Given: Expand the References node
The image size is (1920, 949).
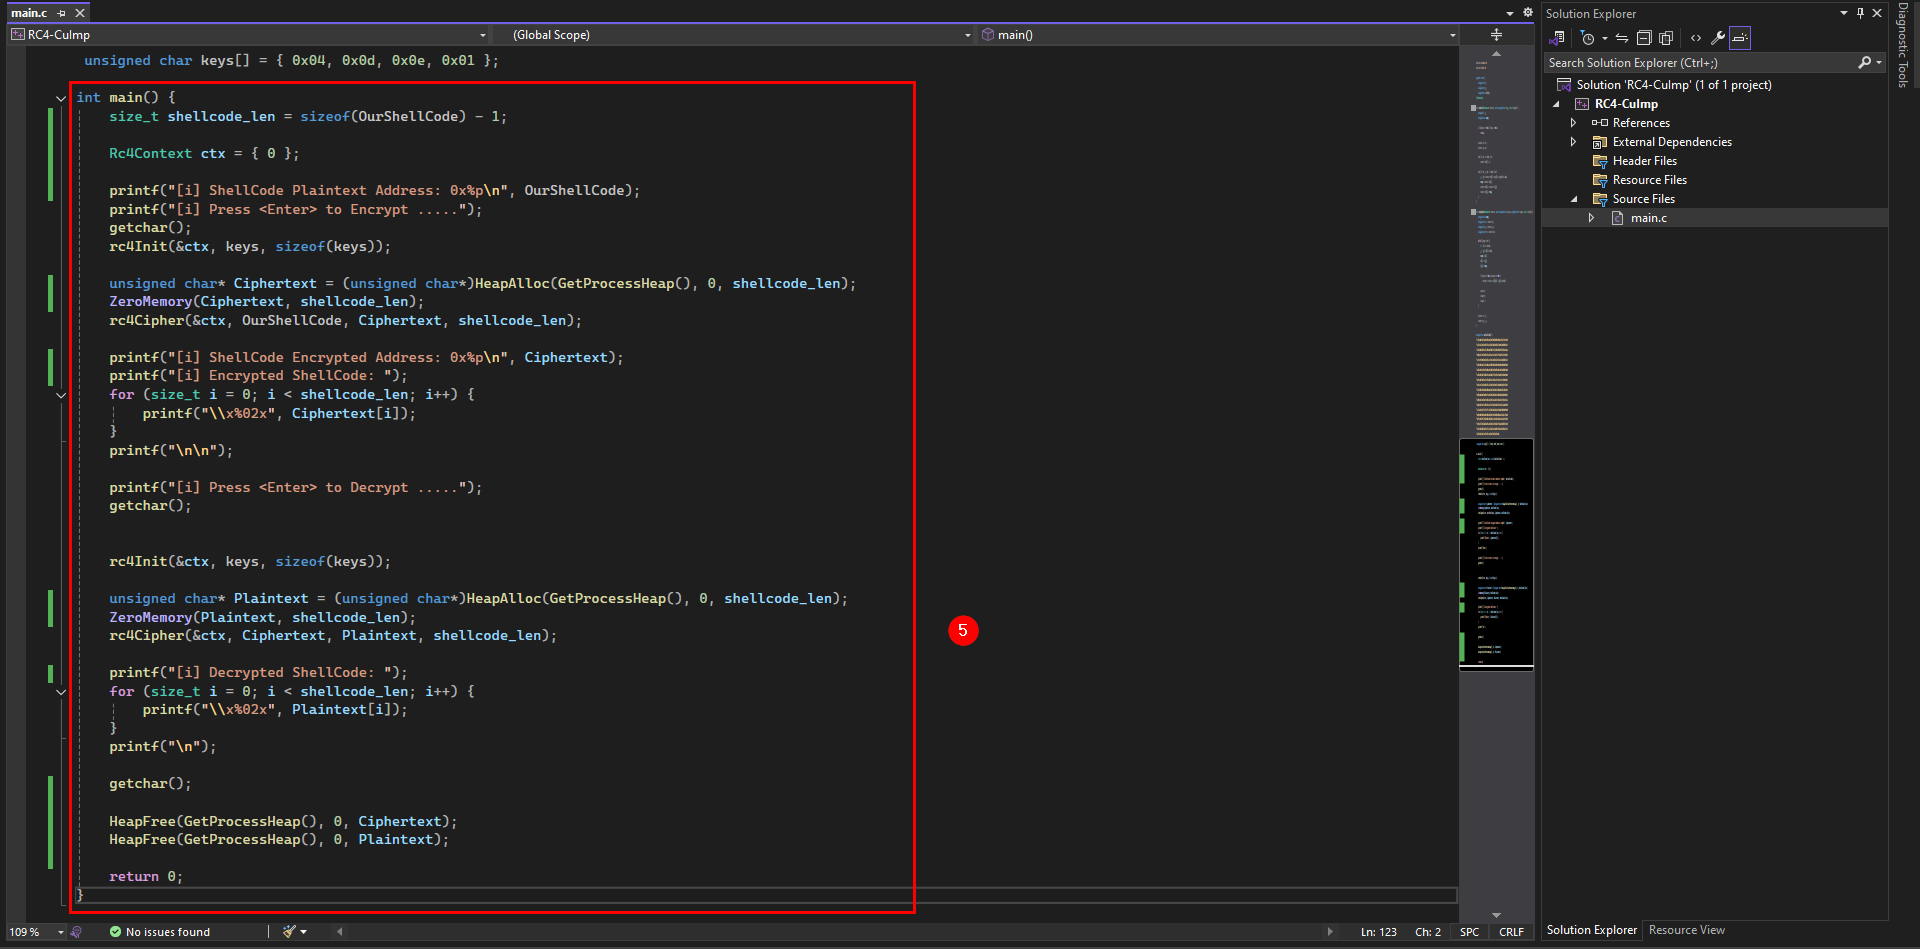Looking at the screenshot, I should (x=1573, y=123).
